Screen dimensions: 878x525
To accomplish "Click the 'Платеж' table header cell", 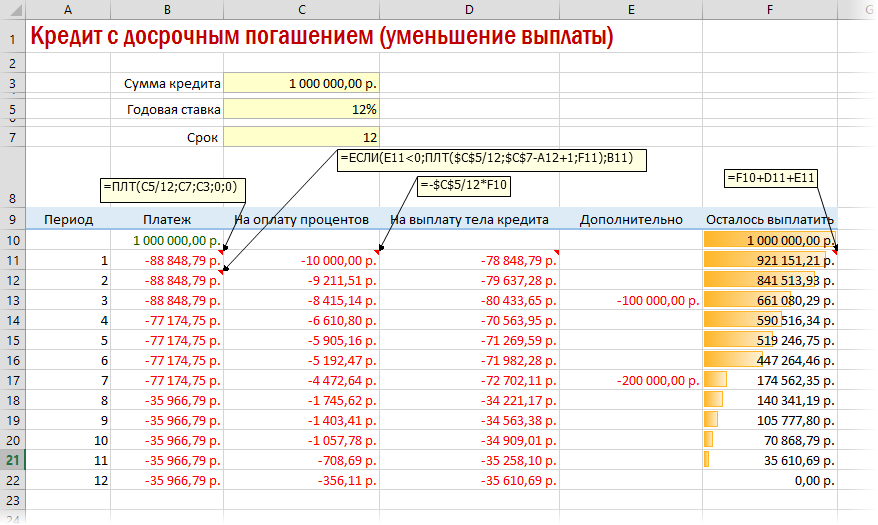I will [x=167, y=219].
